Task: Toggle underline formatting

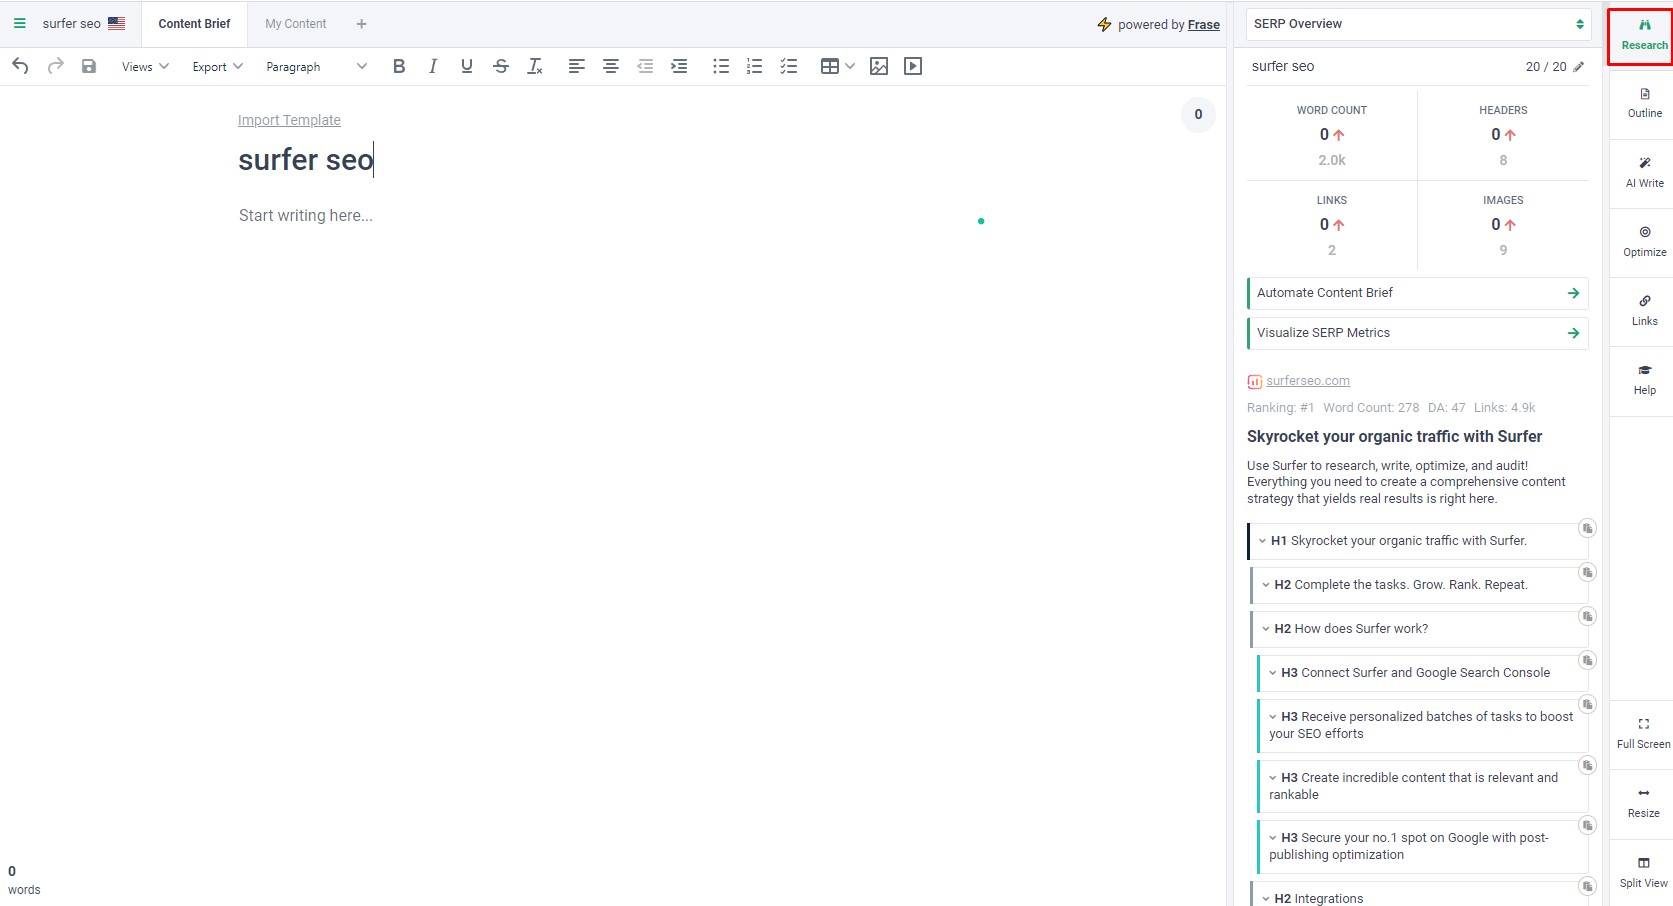Action: [466, 66]
